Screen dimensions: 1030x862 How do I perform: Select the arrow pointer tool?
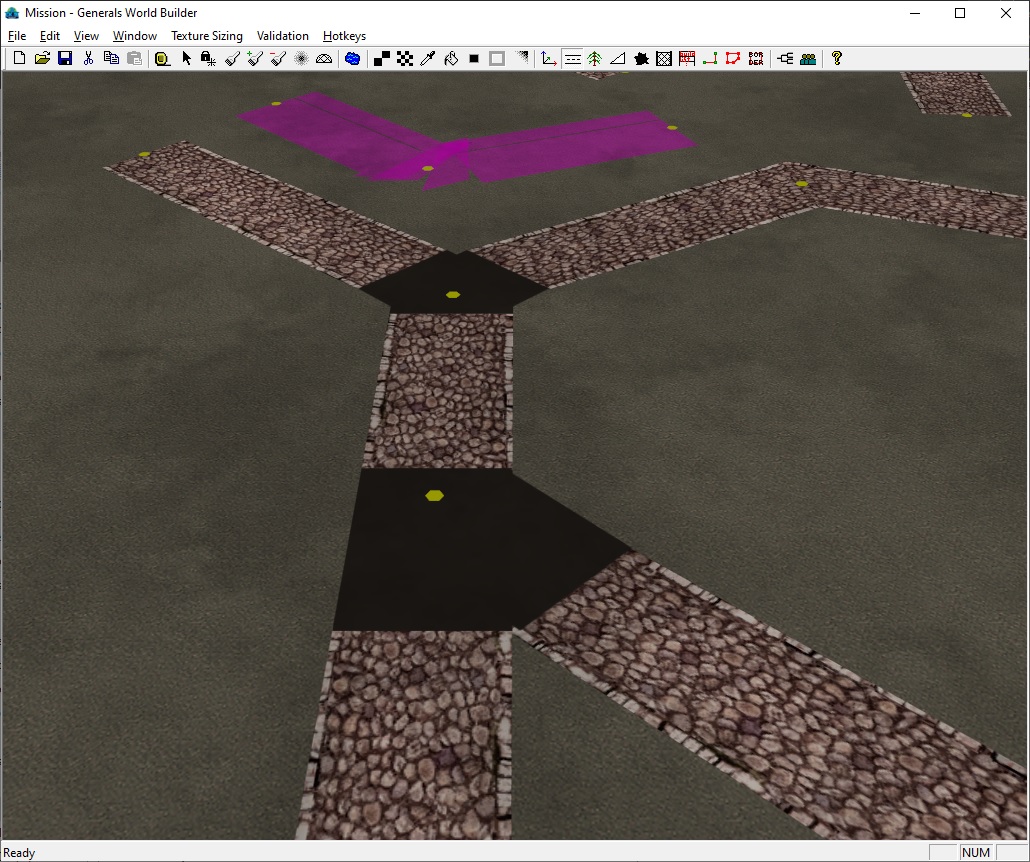point(186,58)
